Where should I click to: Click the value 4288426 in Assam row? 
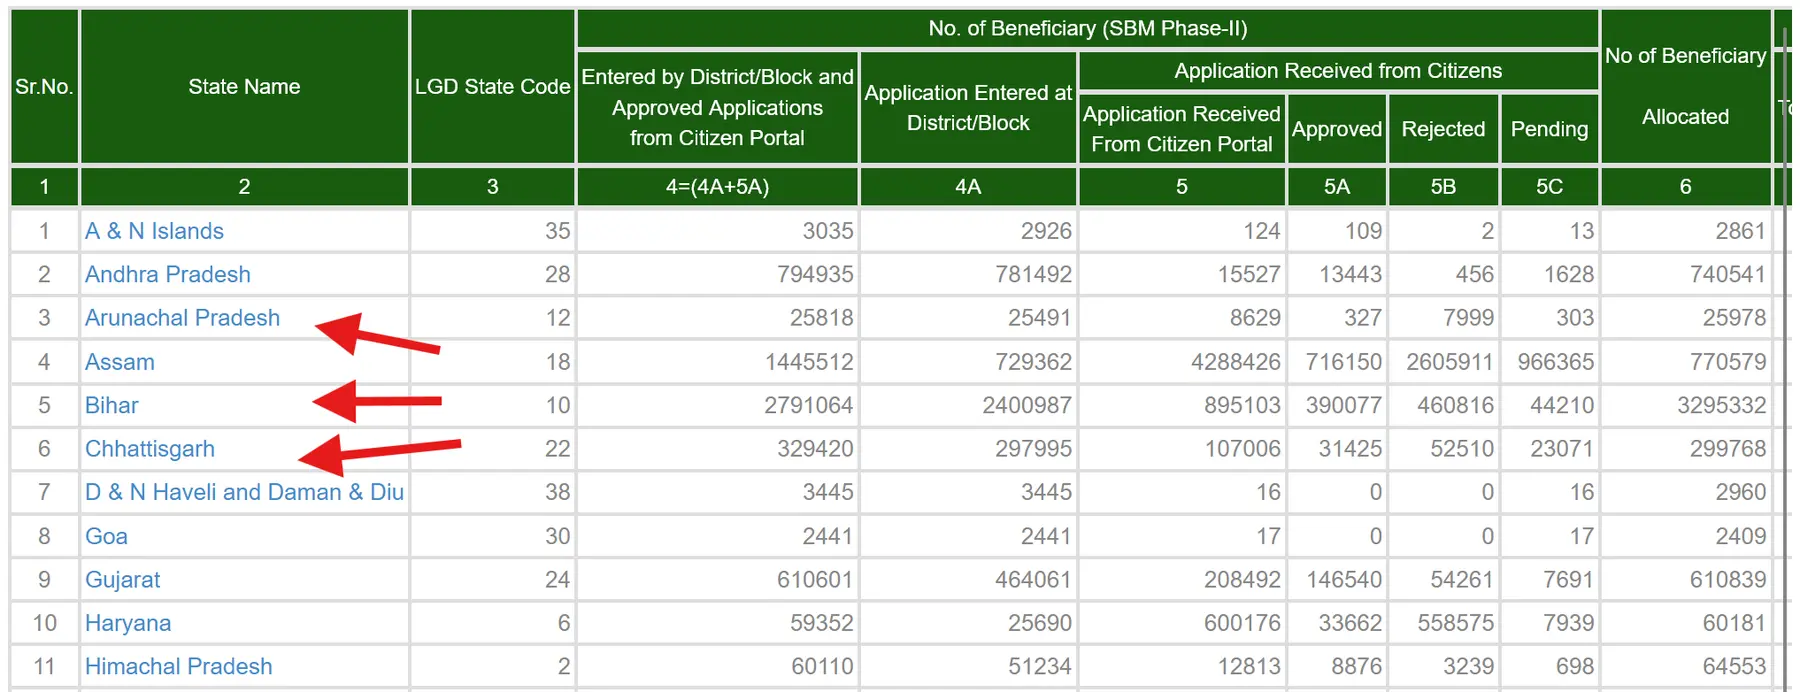click(x=1235, y=362)
